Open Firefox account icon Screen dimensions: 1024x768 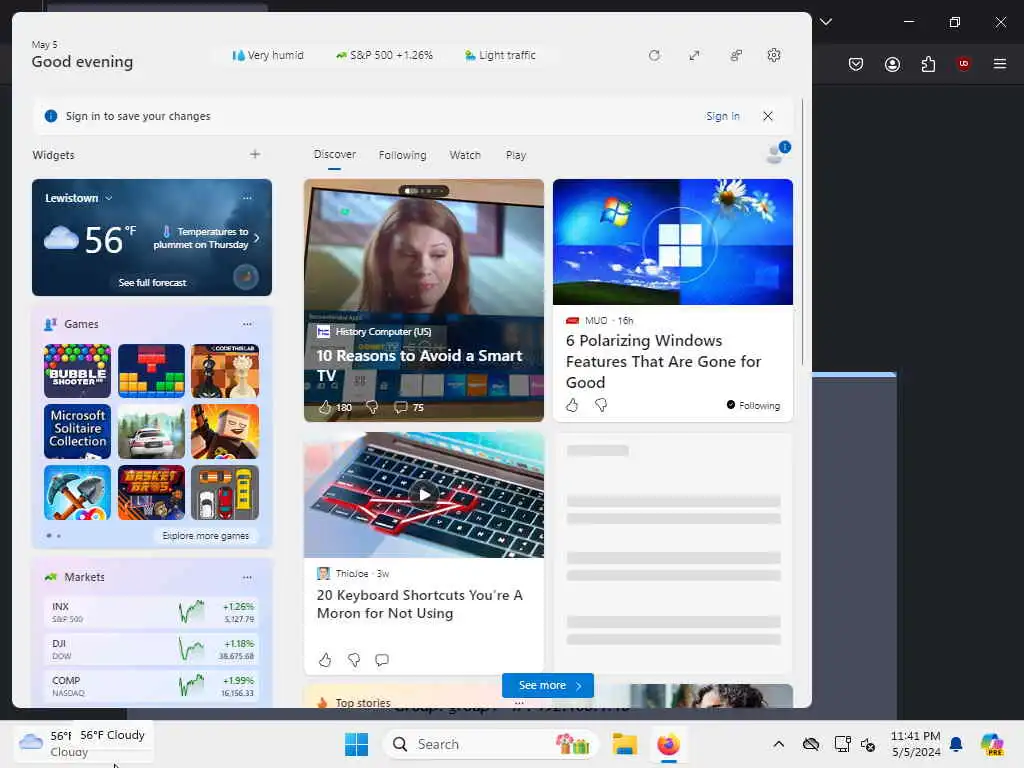click(x=892, y=64)
